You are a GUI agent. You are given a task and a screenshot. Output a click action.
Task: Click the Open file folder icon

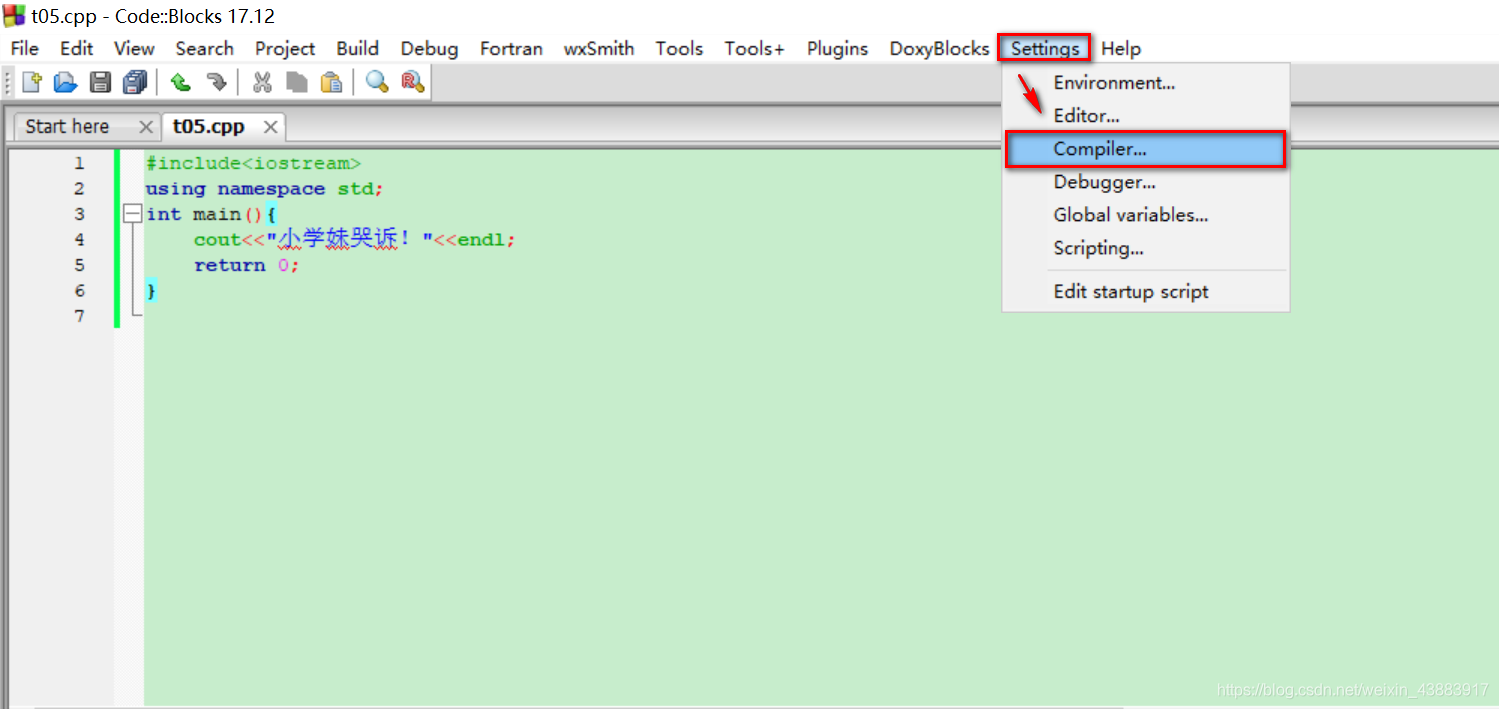click(66, 82)
